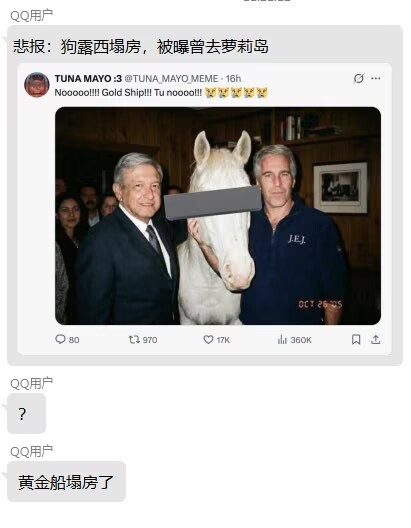Bookmark the tweet using the bookmark icon
This screenshot has height=528, width=411.
click(x=356, y=339)
